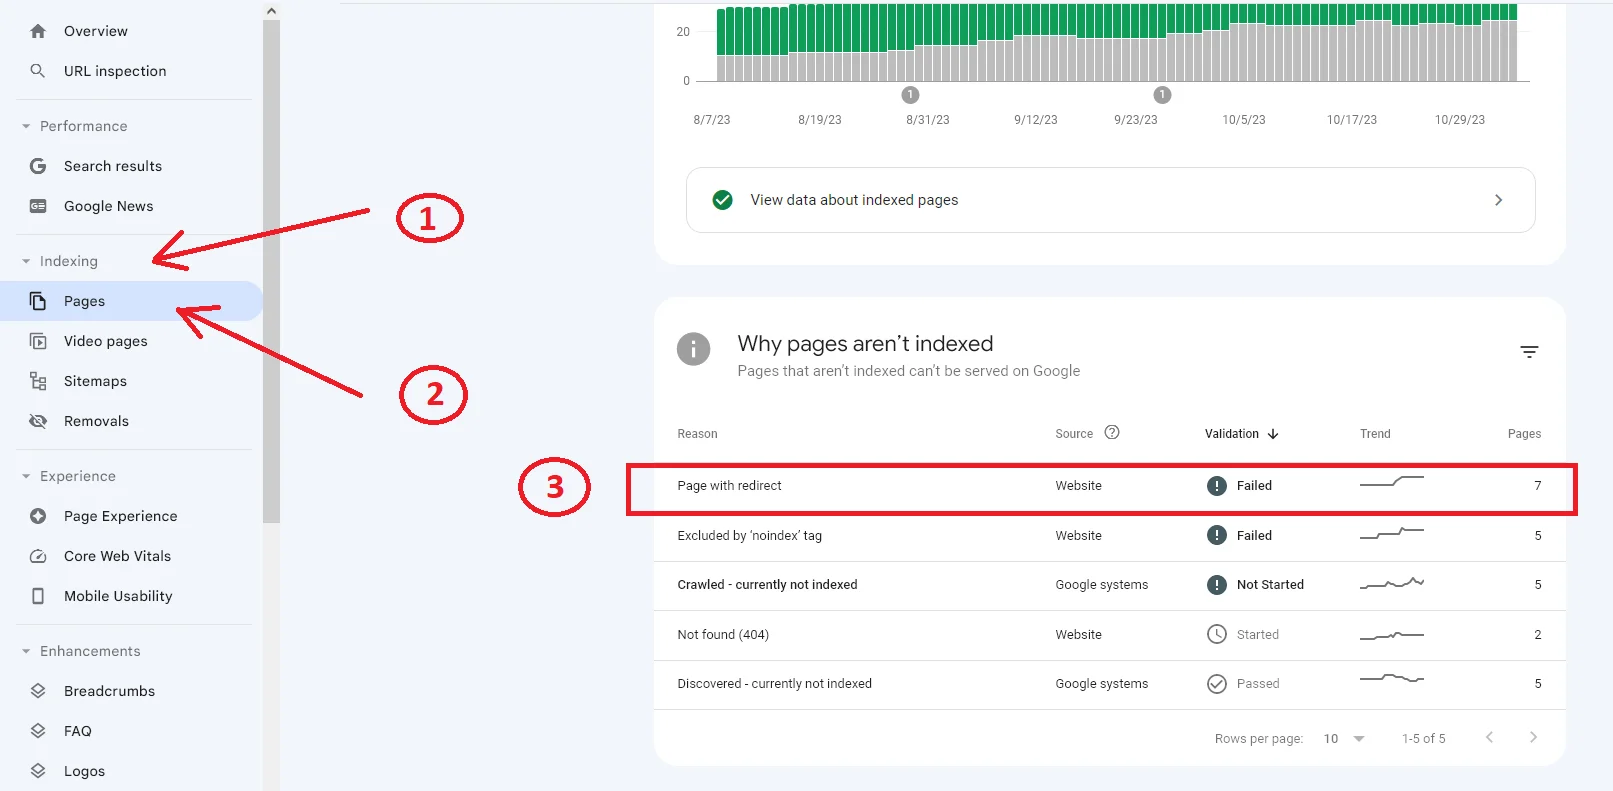1613x791 pixels.
Task: Click the Not Started status icon
Action: coord(1217,585)
